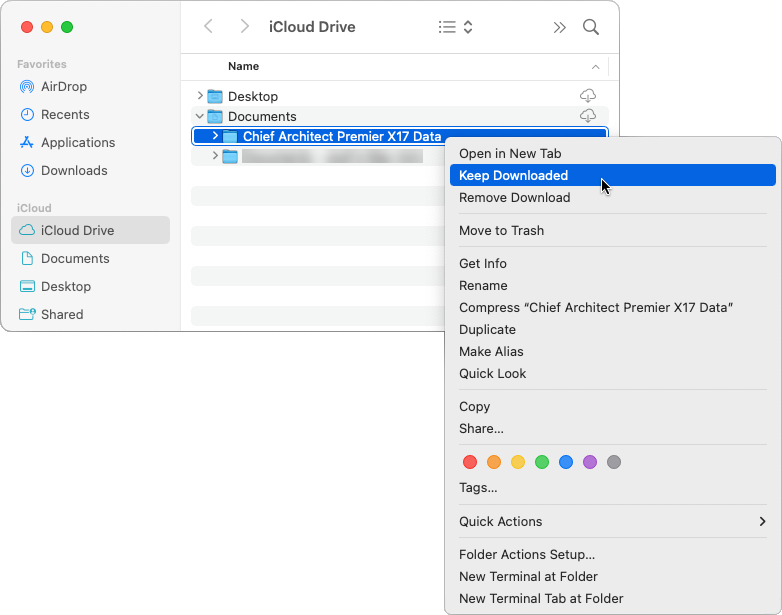782x615 pixels.
Task: Choose New Terminal Tab at Folder
Action: 612,598
